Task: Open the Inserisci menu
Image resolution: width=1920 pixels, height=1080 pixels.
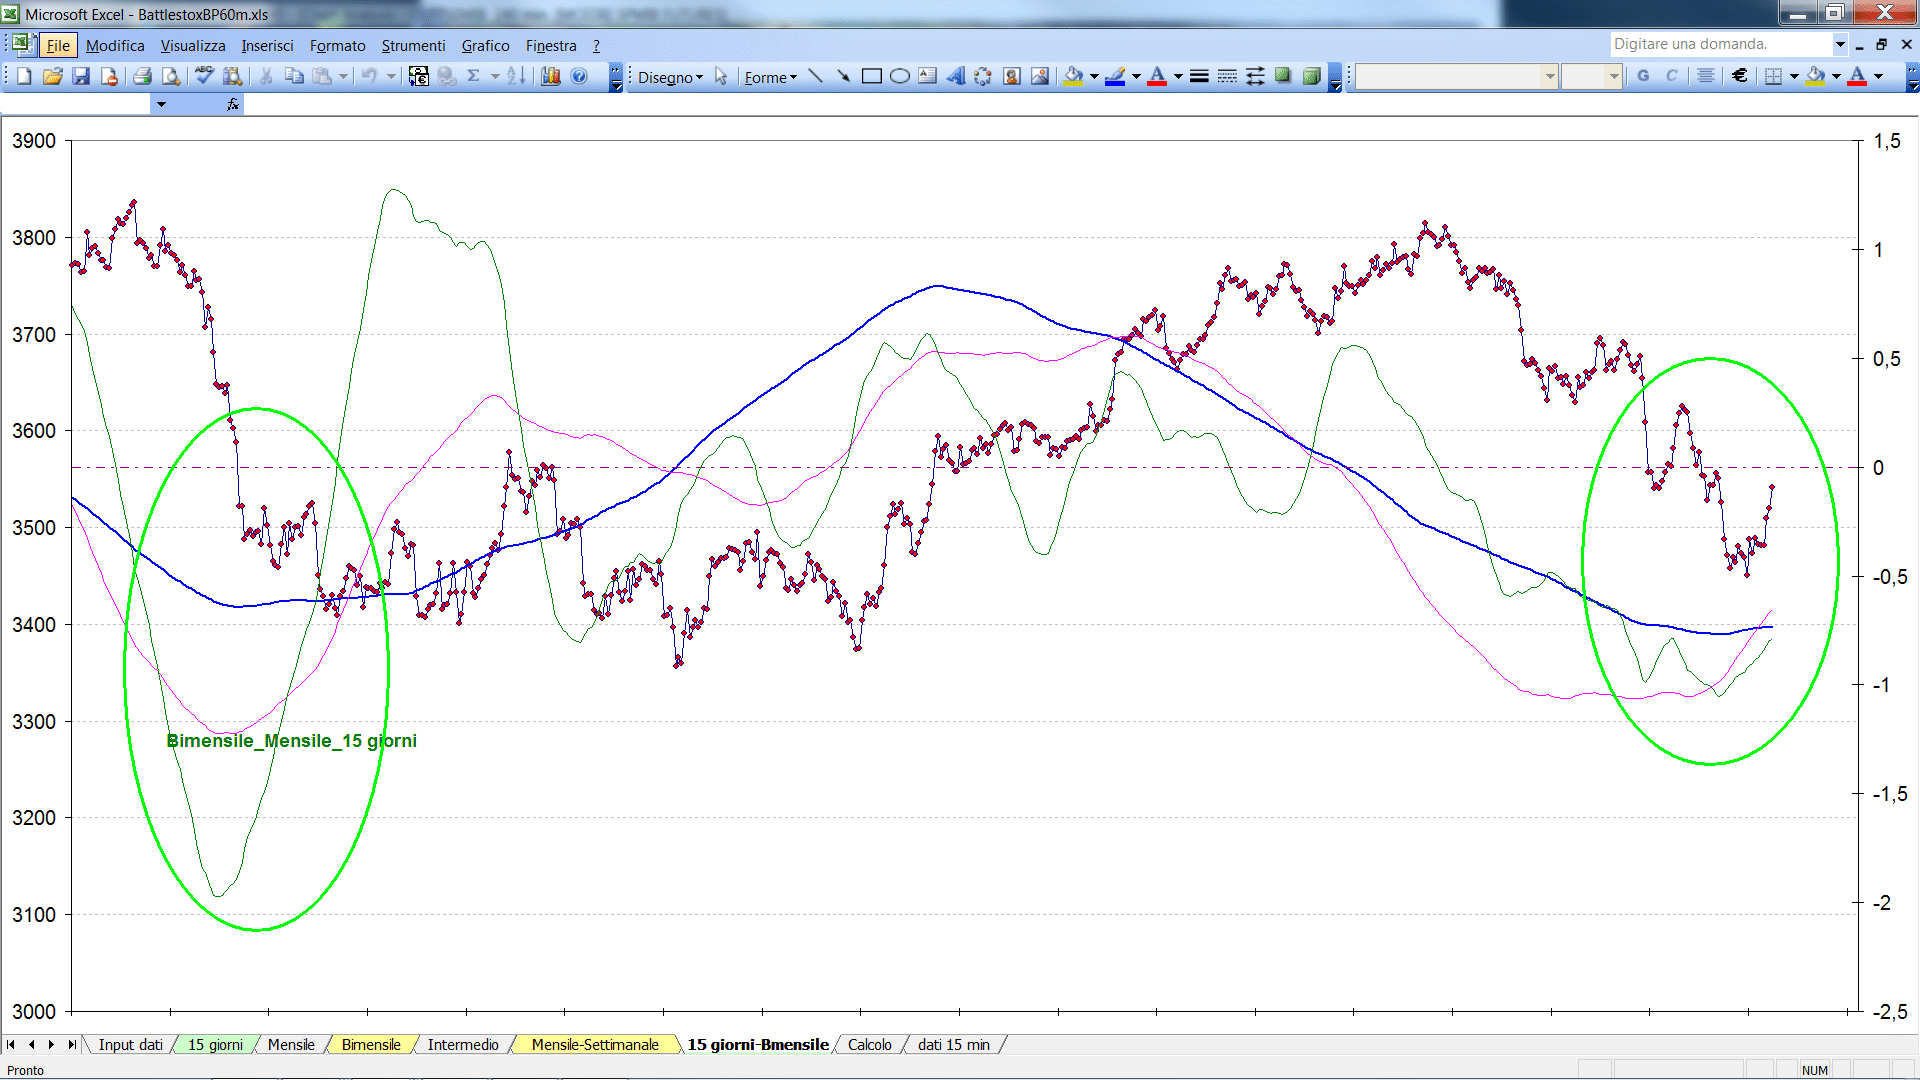Action: pos(267,46)
